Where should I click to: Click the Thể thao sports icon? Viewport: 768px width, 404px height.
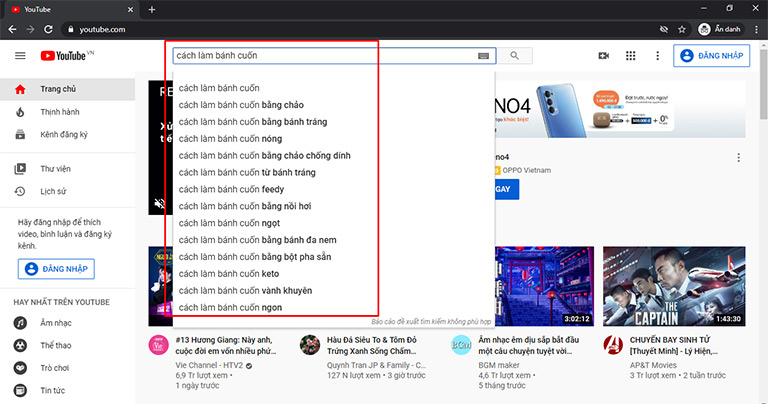pyautogui.click(x=20, y=345)
